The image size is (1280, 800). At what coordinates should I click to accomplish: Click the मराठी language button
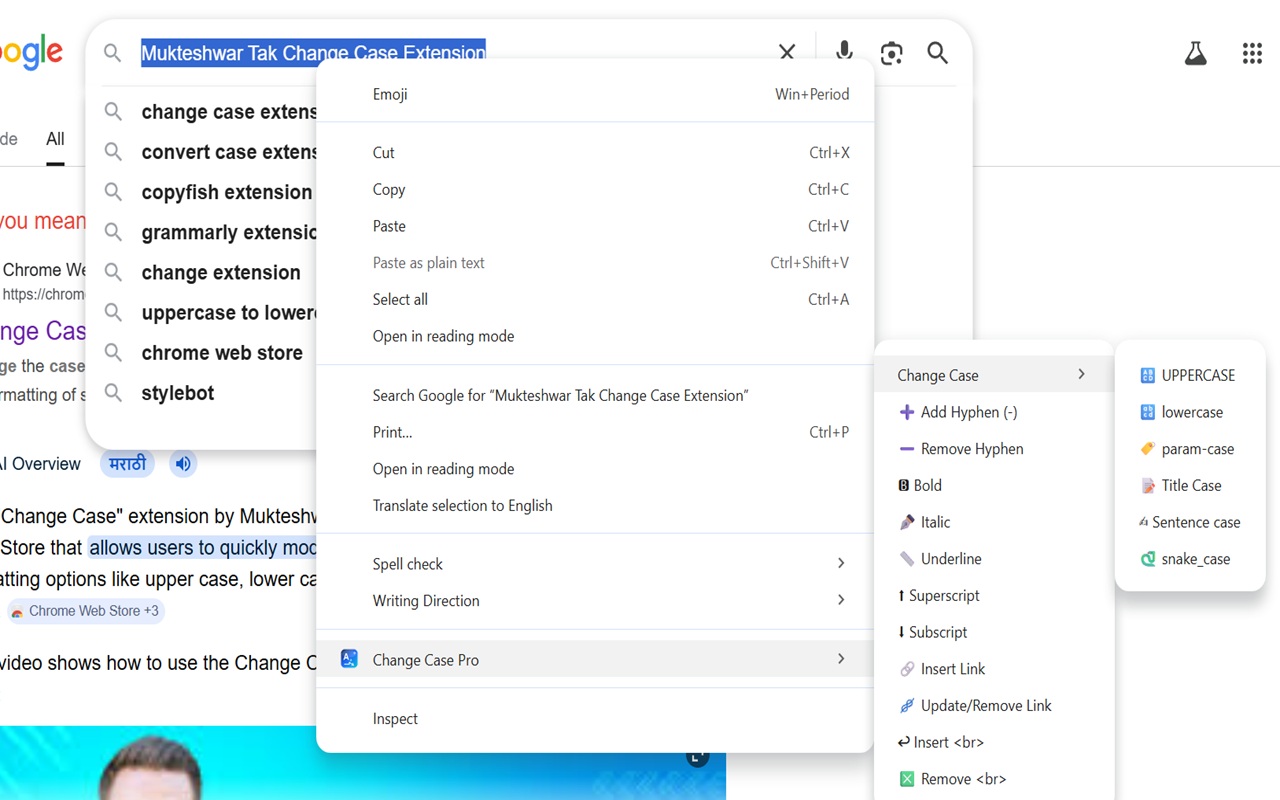127,464
